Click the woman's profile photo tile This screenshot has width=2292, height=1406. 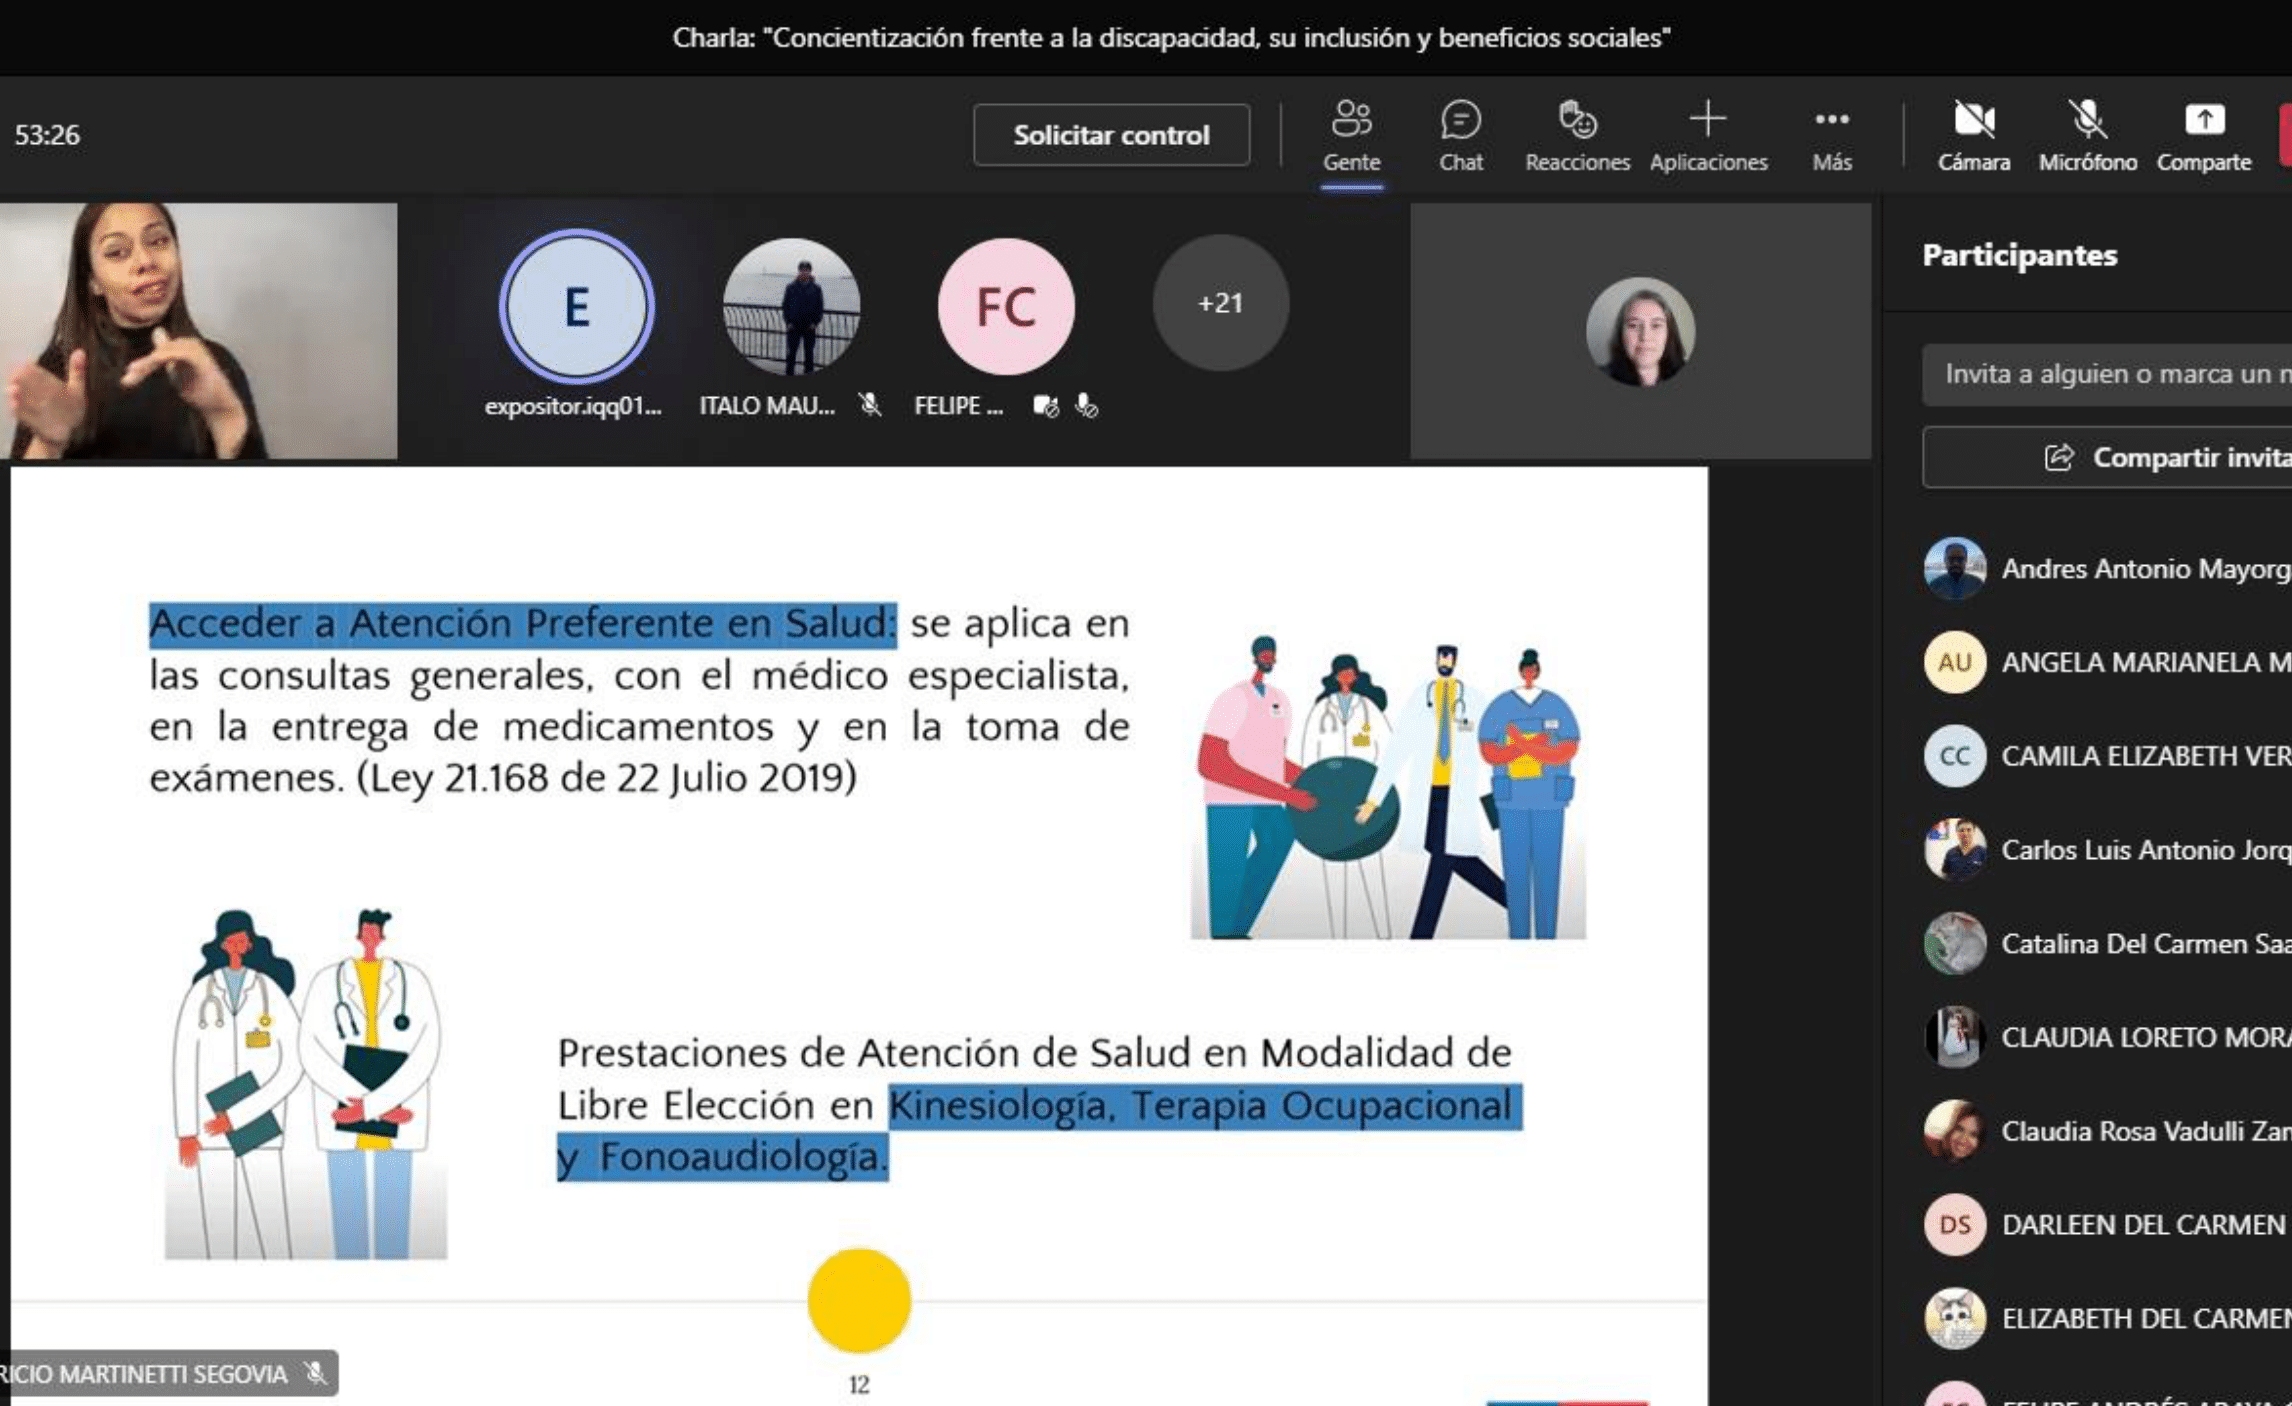coord(1640,331)
